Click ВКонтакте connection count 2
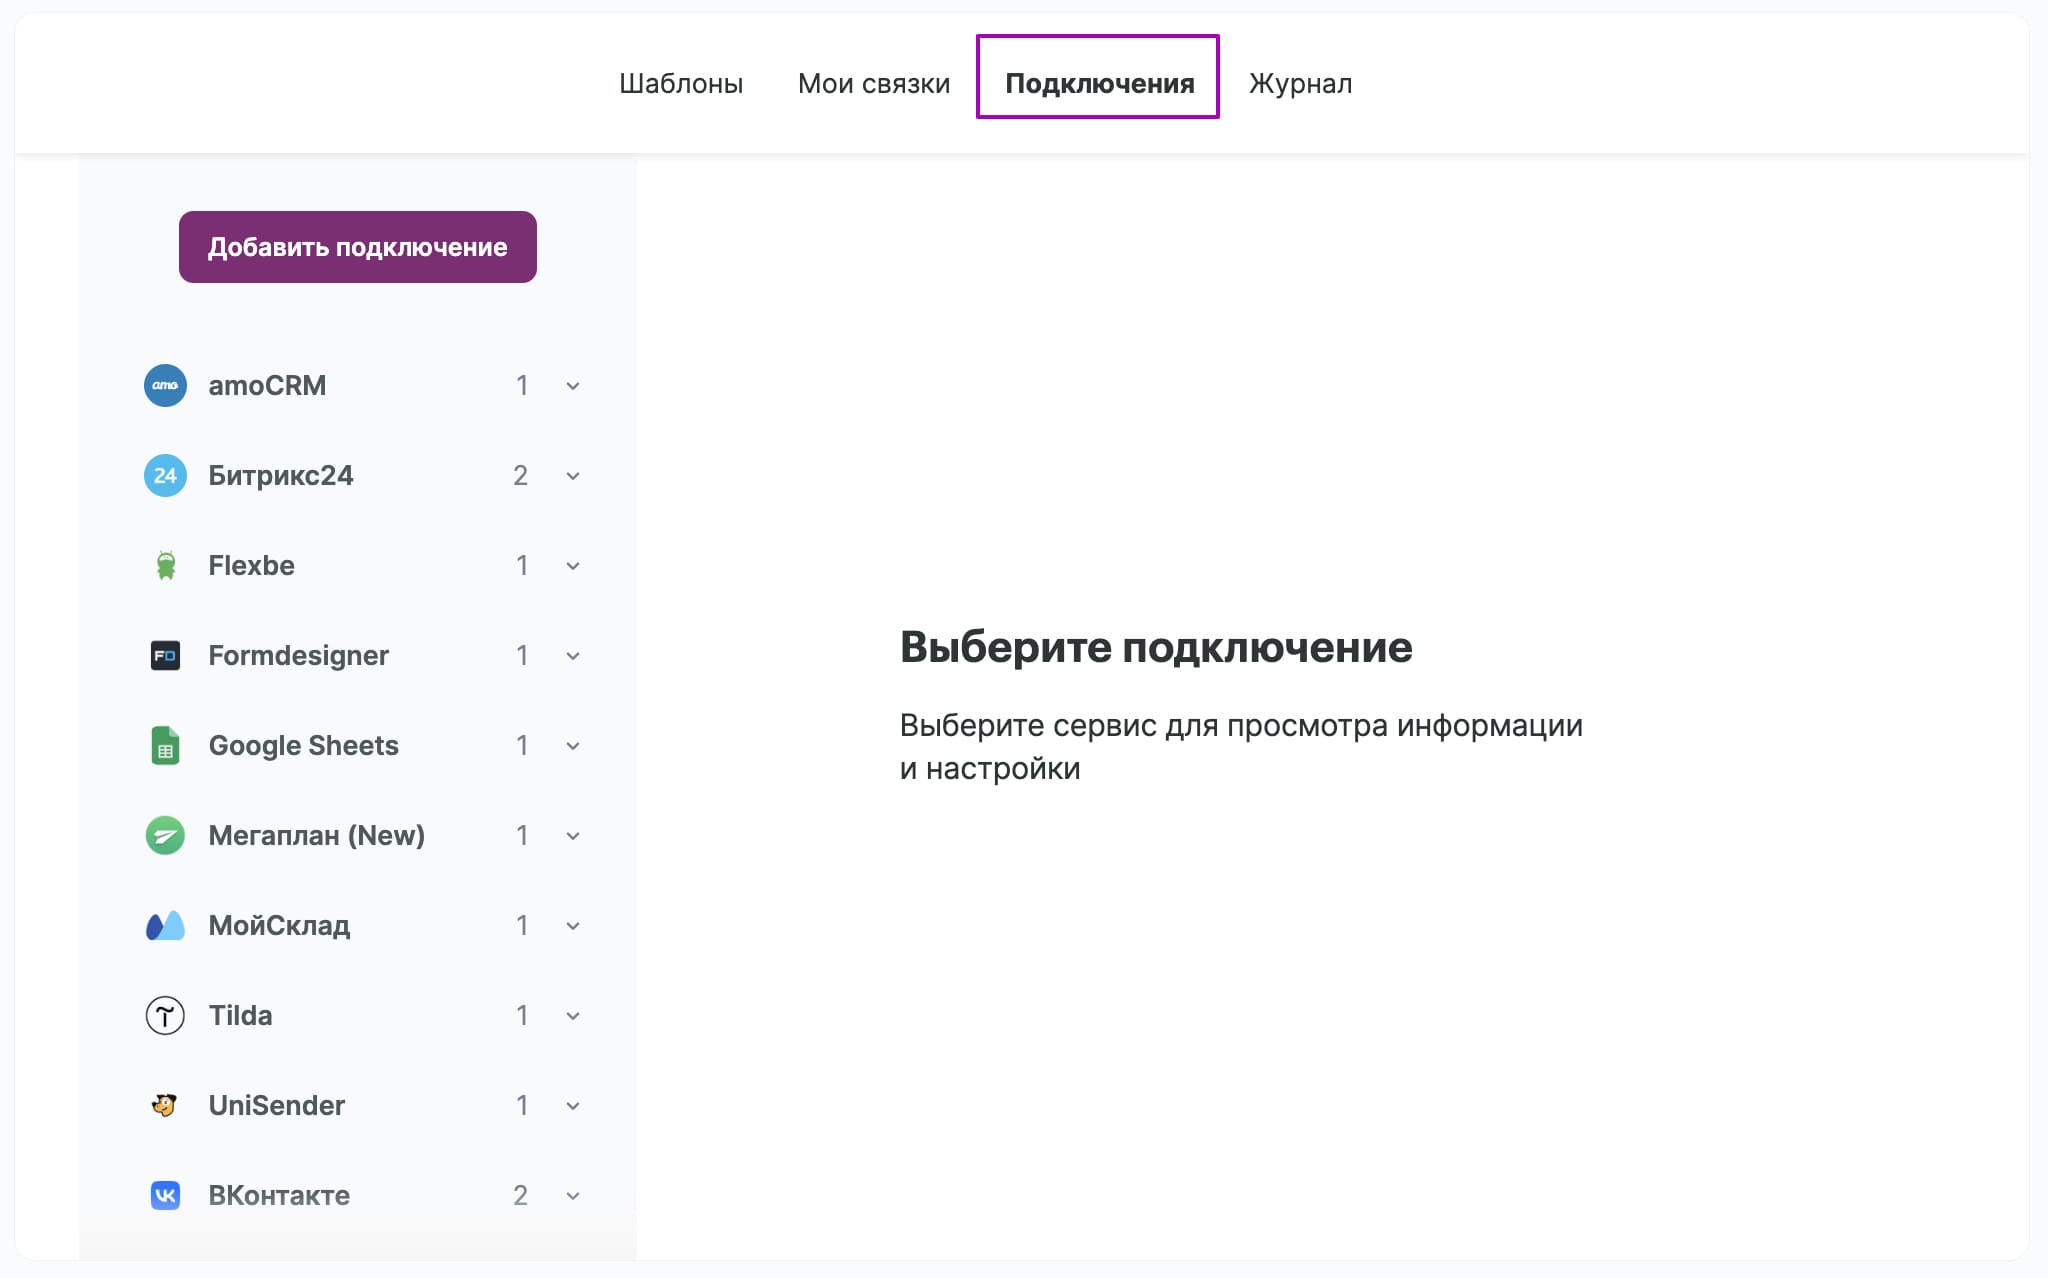This screenshot has width=2048, height=1278. coord(520,1195)
